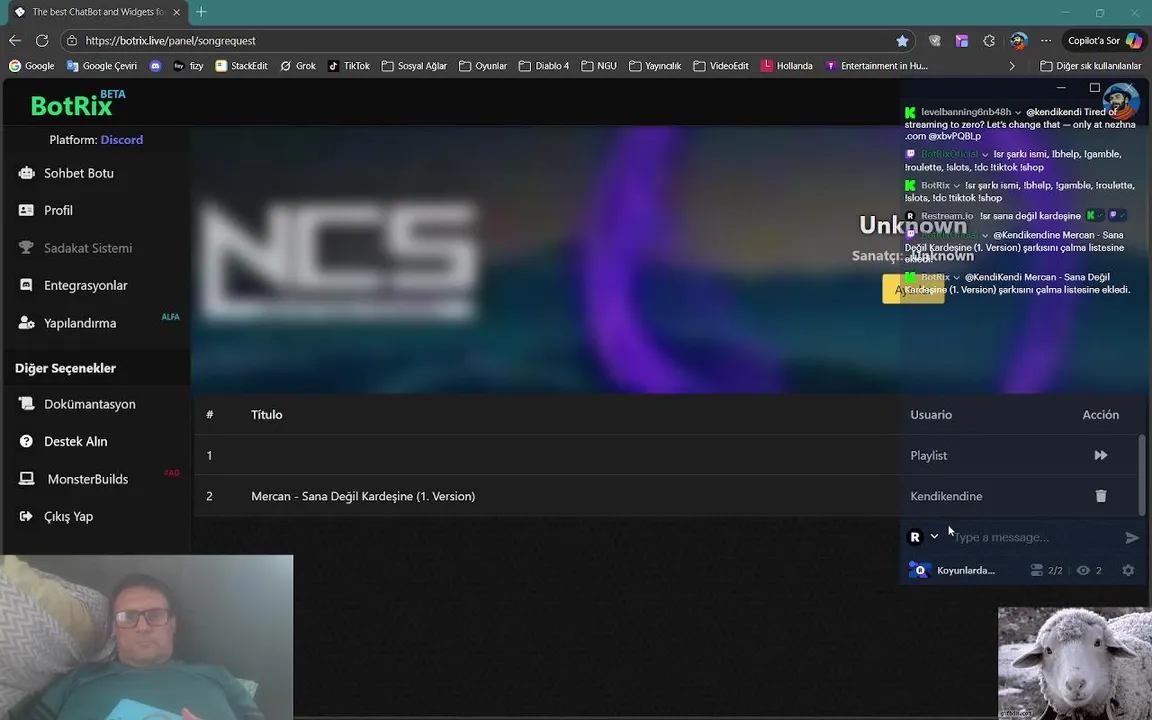The height and width of the screenshot is (720, 1152).
Task: Open the browser profile avatar
Action: tap(1018, 40)
